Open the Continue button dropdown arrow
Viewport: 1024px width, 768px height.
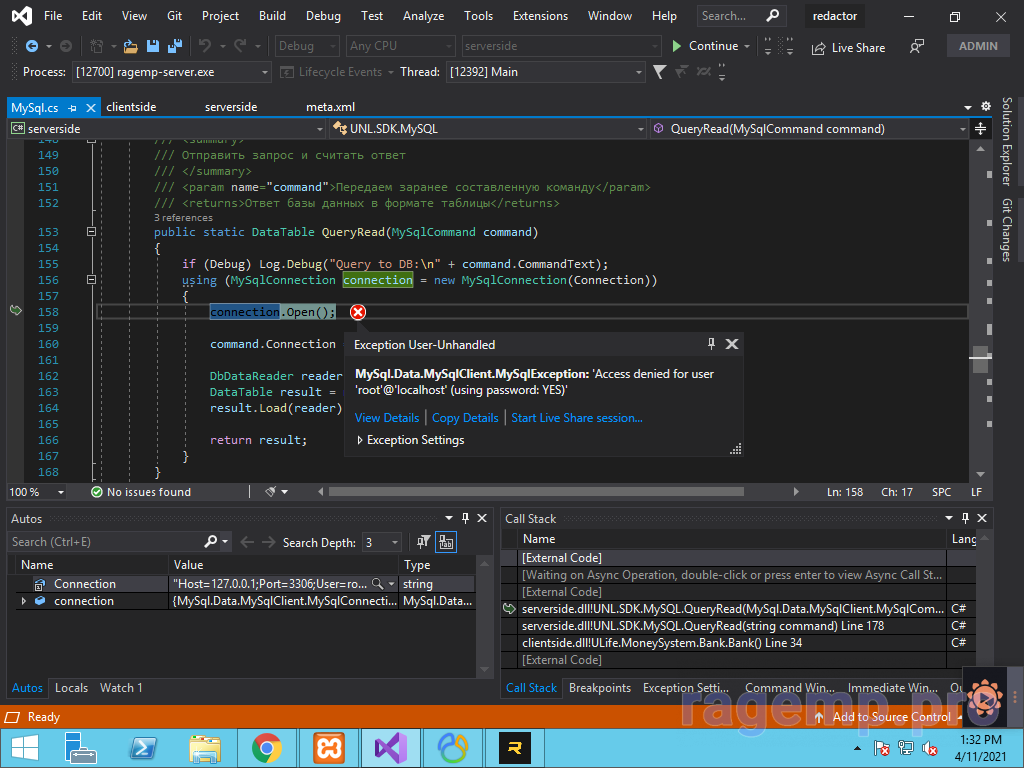(x=746, y=46)
